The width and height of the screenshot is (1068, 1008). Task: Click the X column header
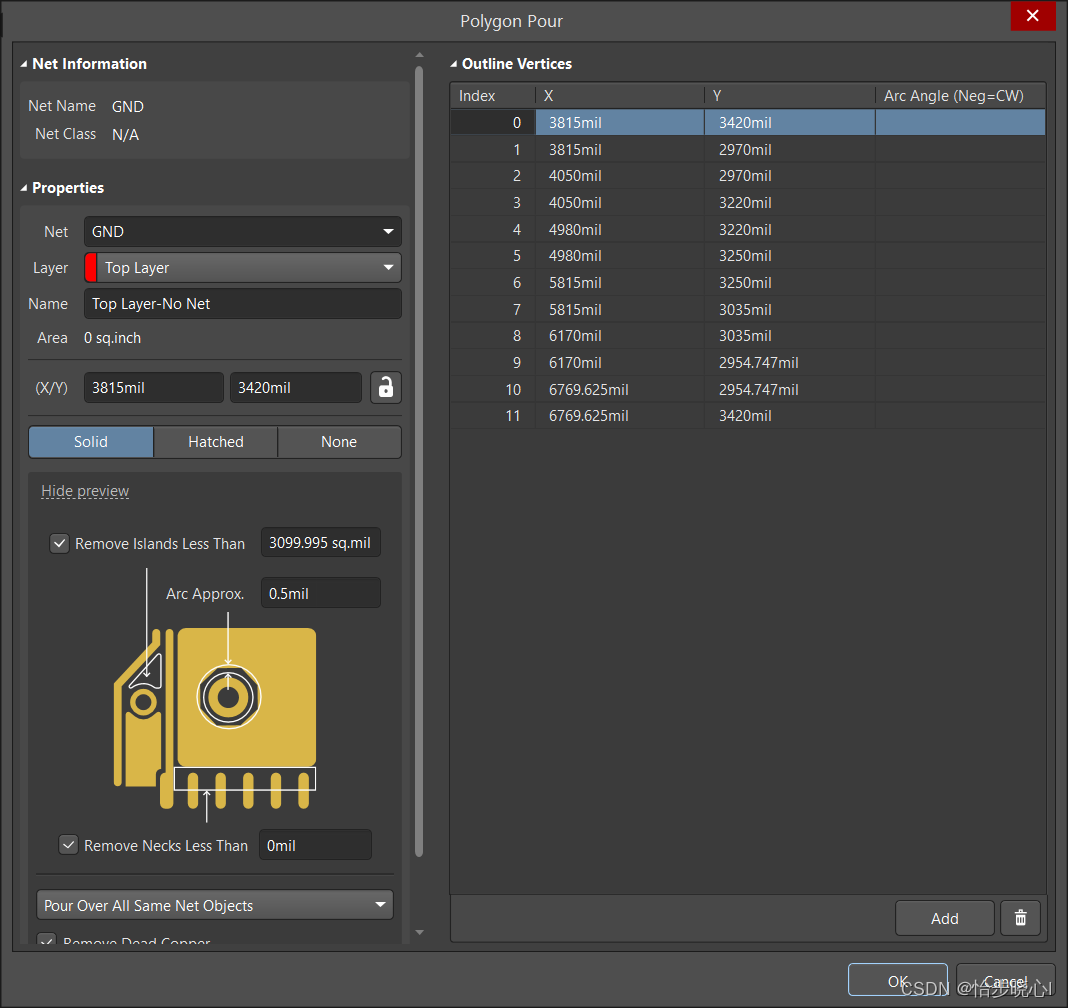(620, 96)
